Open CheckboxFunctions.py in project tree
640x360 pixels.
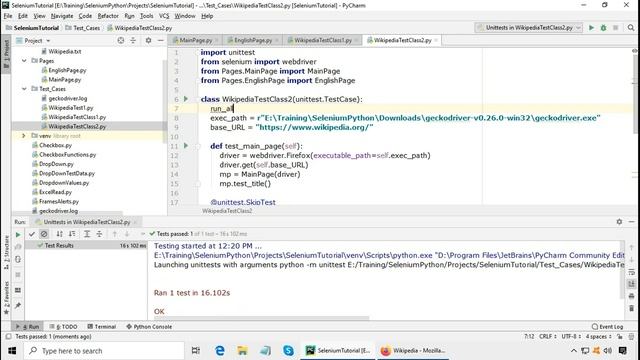tap(67, 155)
